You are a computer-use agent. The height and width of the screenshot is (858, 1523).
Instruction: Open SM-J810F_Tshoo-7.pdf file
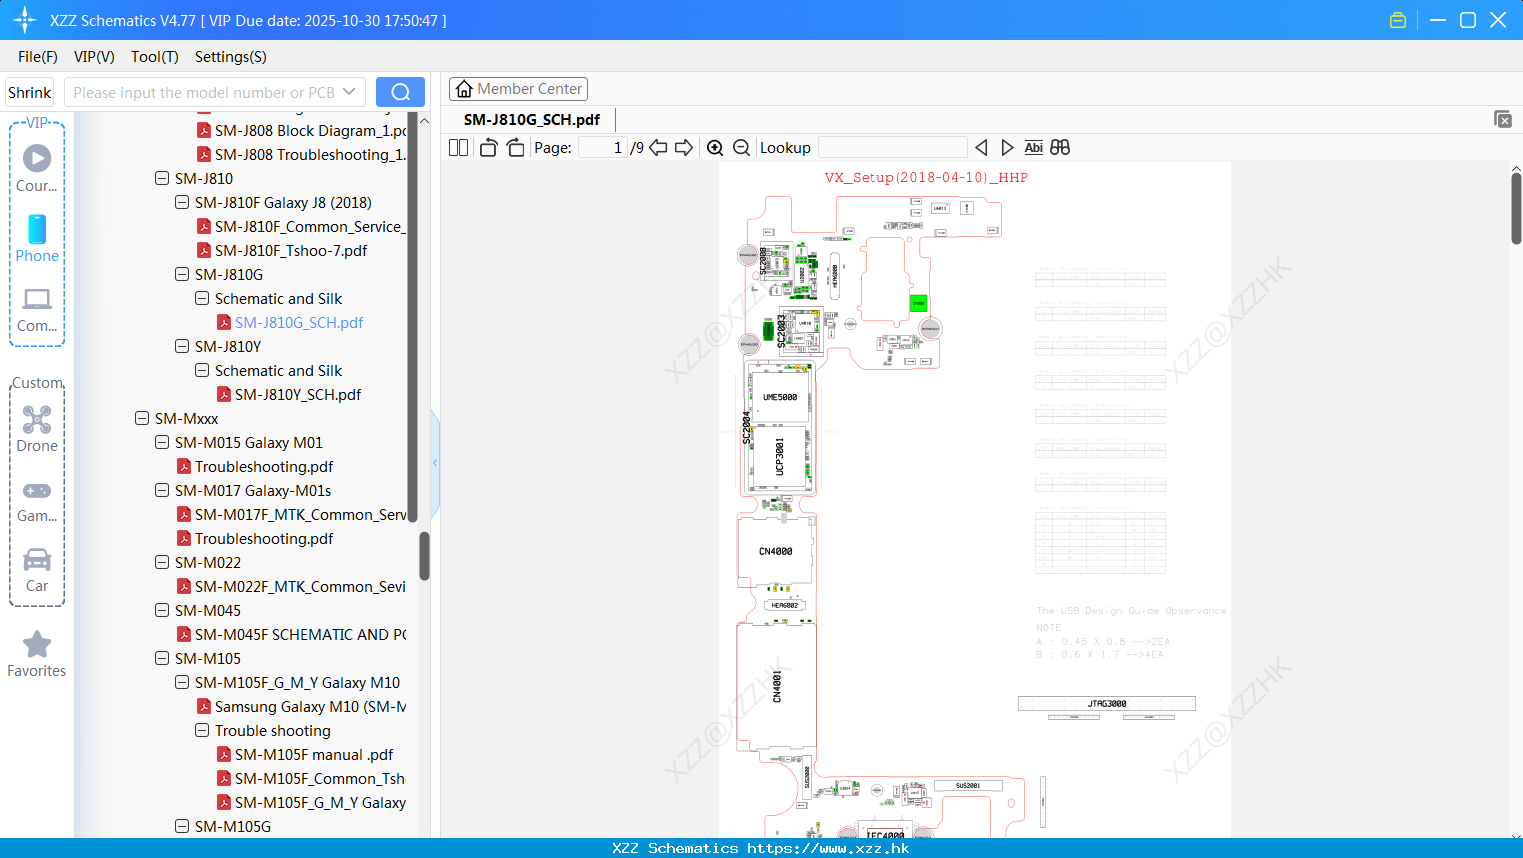[x=291, y=250]
